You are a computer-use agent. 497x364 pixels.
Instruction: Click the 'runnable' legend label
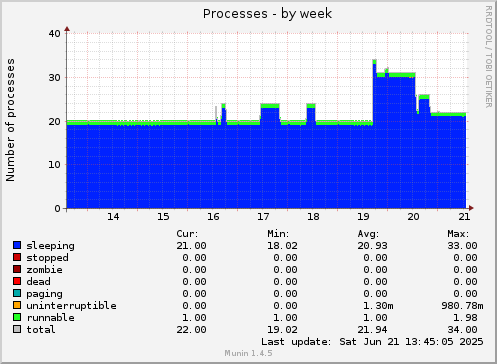(50, 318)
